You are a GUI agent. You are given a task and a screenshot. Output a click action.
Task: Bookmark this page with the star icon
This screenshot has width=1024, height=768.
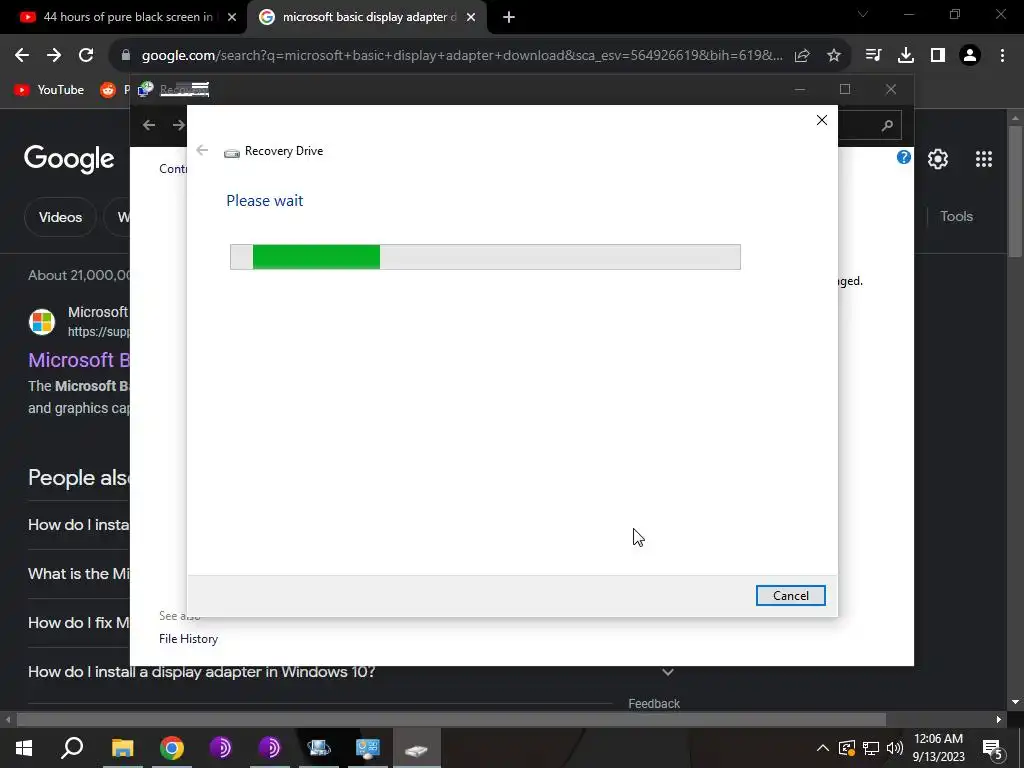834,56
